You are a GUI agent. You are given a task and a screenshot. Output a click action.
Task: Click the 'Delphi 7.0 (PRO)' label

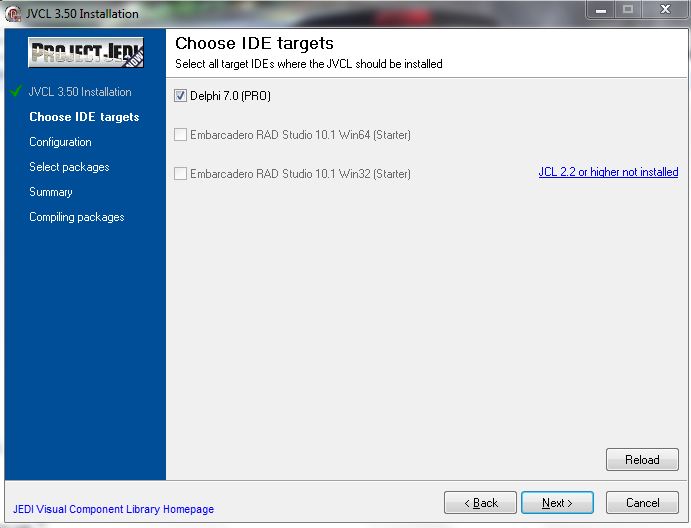tap(230, 96)
